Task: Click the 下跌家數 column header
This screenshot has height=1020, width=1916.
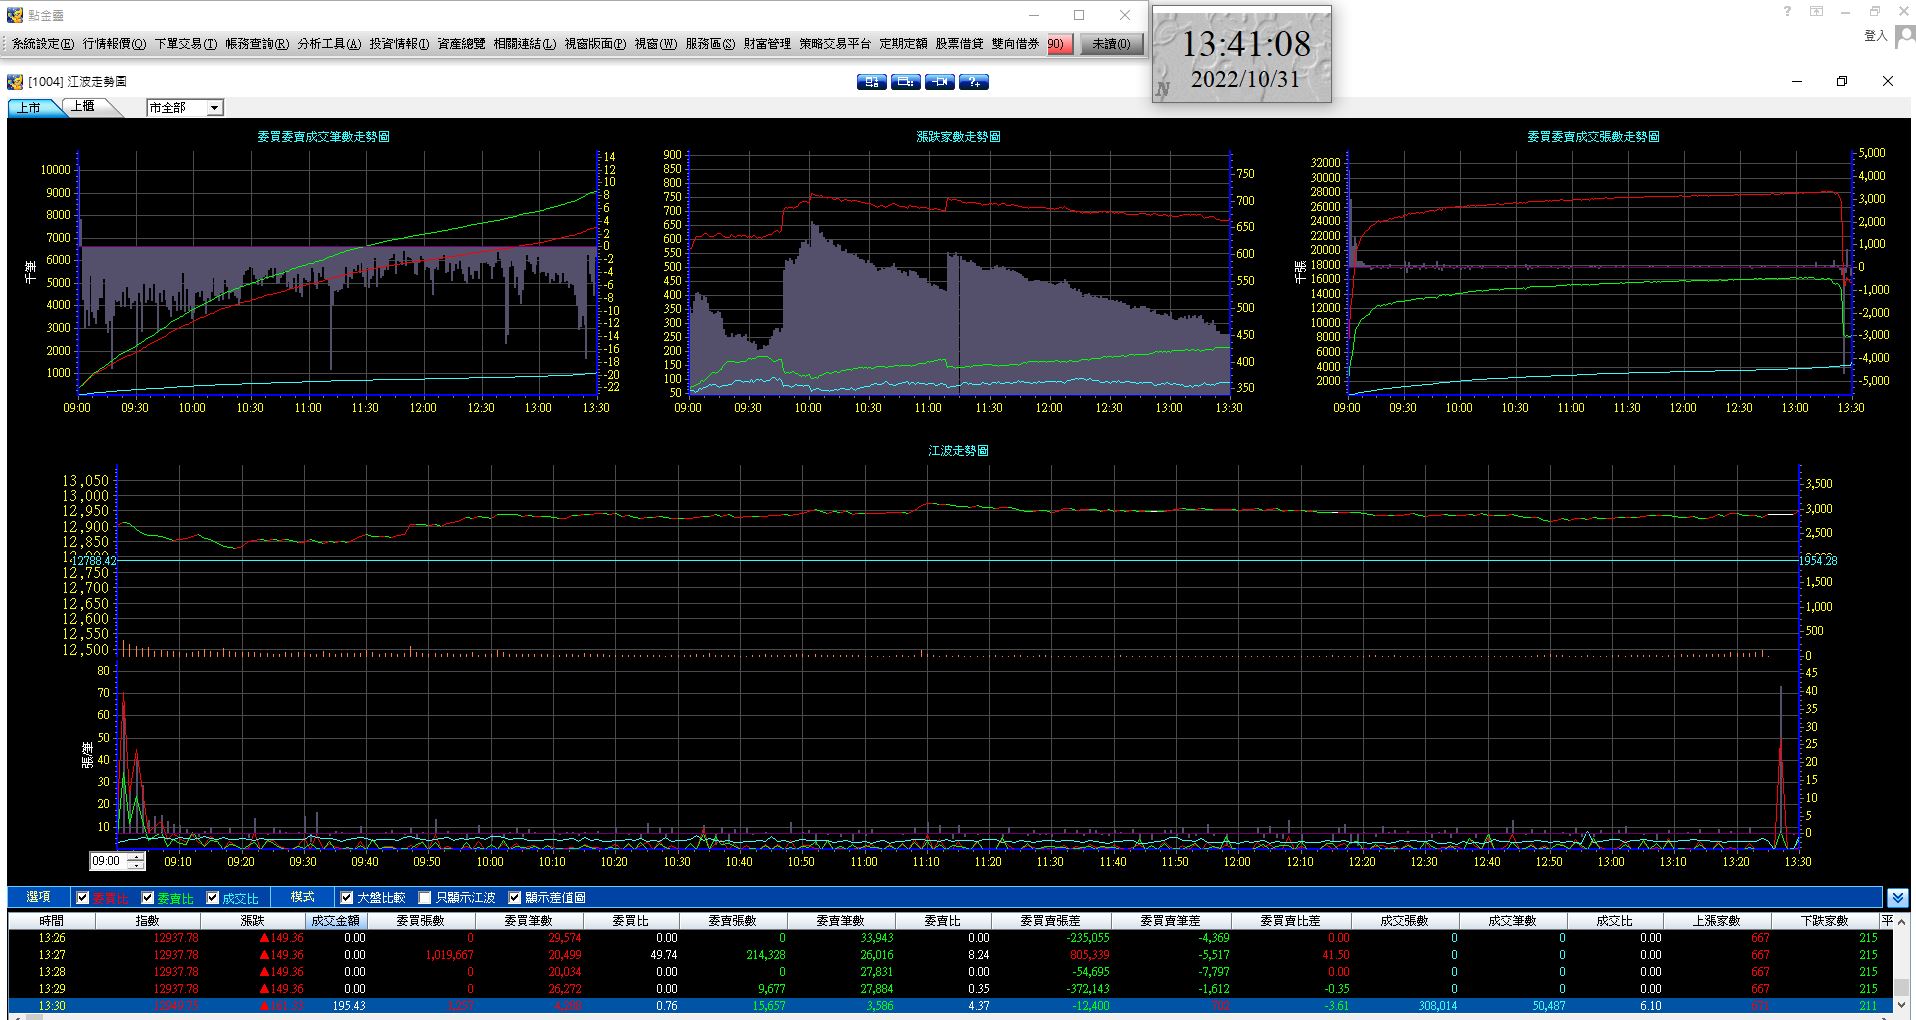Action: (1825, 921)
